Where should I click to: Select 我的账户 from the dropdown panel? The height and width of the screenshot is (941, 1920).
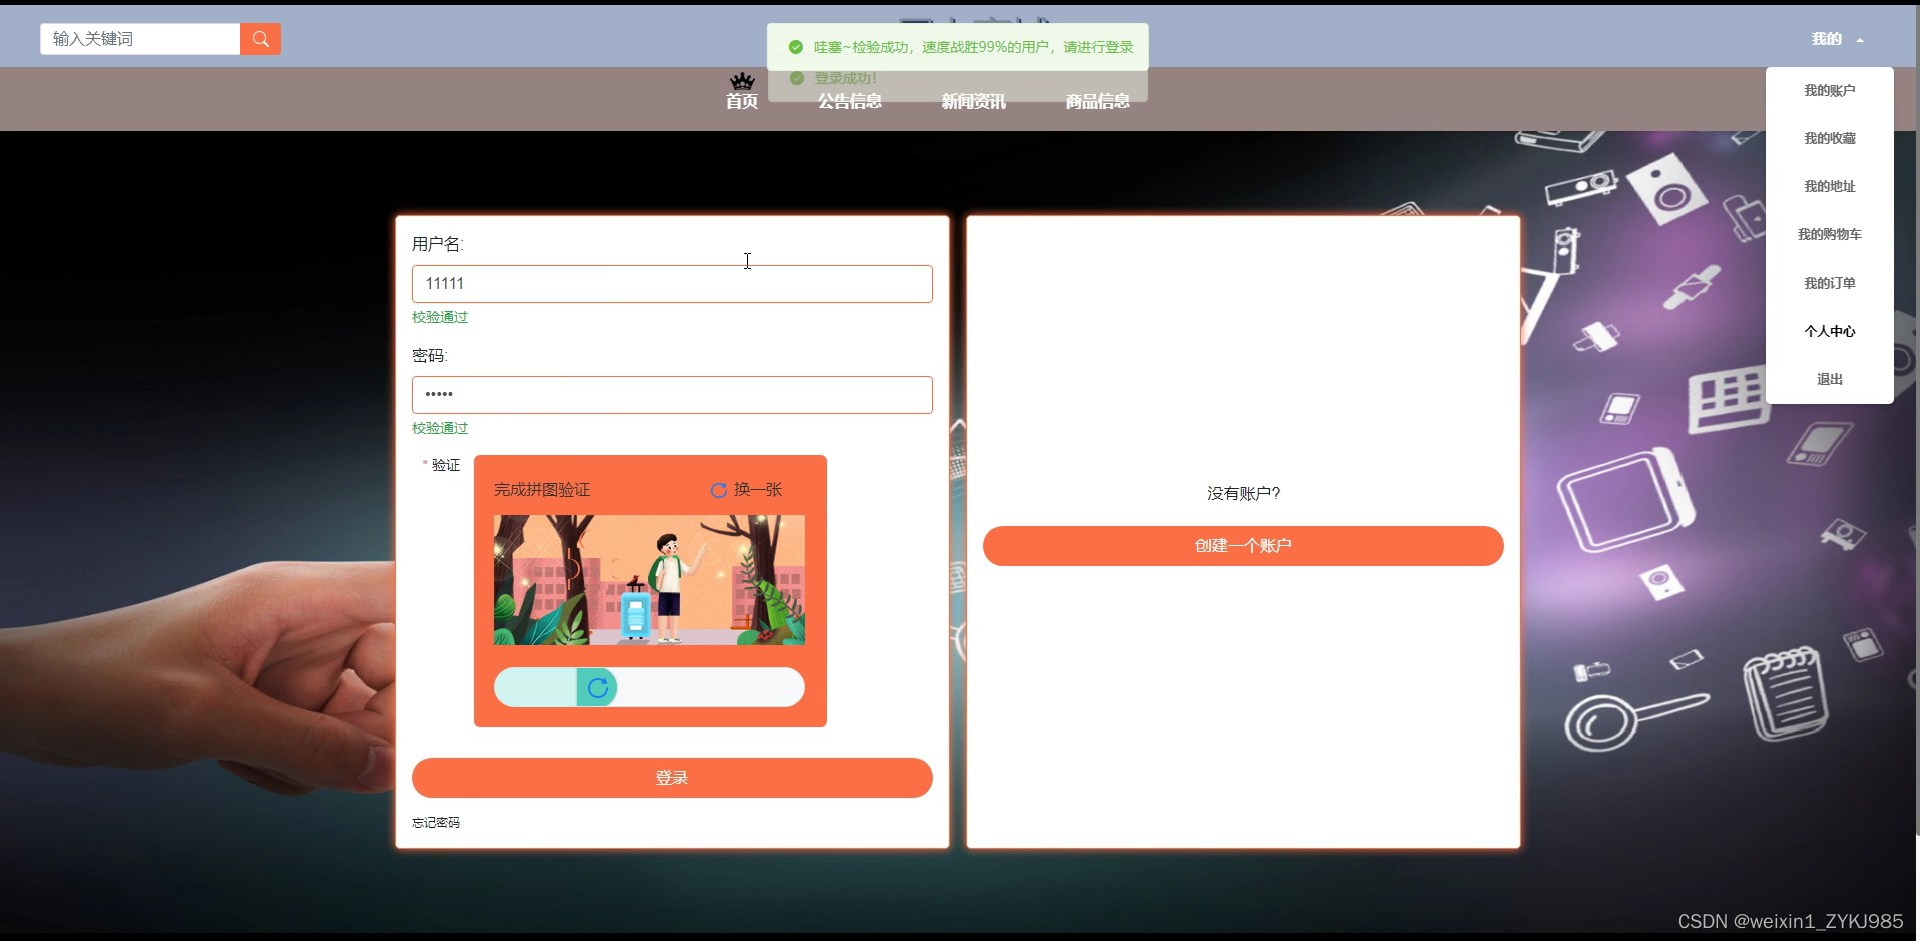(x=1828, y=90)
